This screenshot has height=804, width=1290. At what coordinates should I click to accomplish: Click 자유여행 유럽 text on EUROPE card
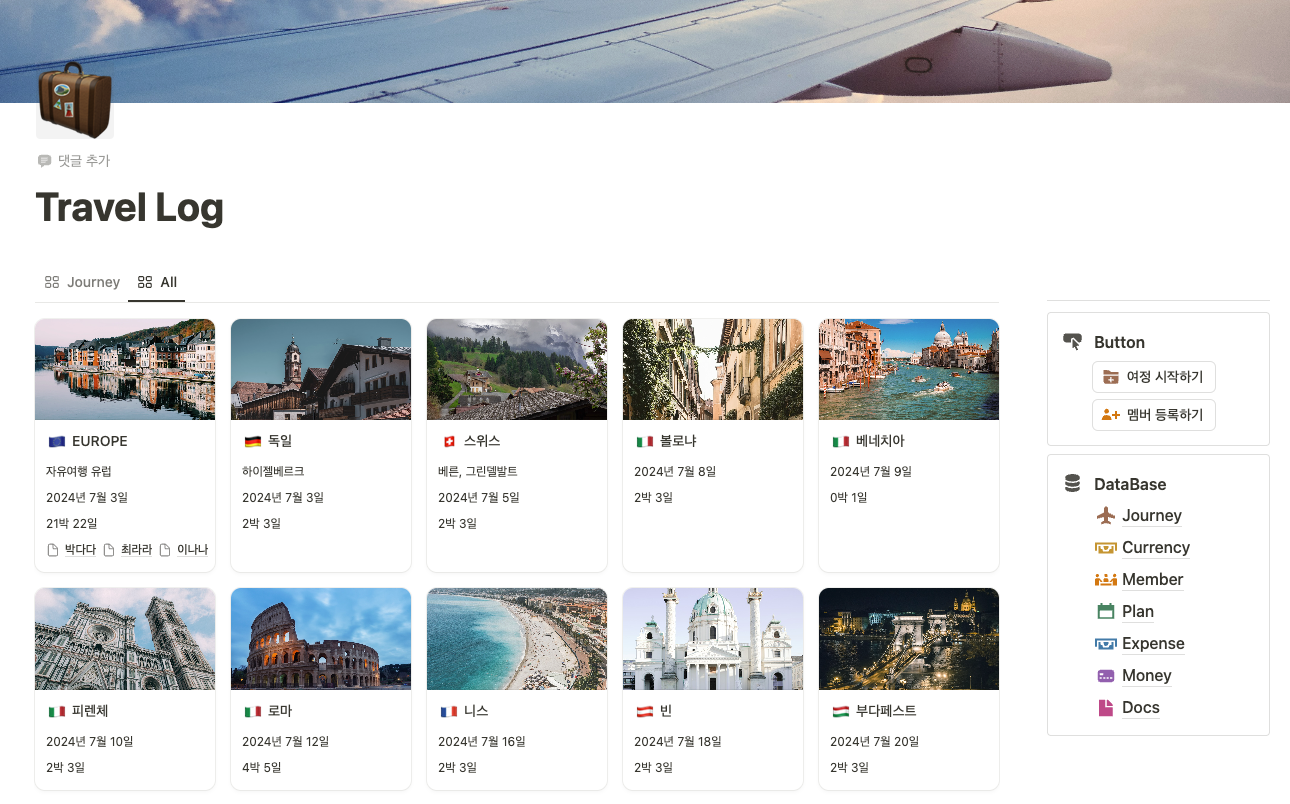[x=79, y=471]
